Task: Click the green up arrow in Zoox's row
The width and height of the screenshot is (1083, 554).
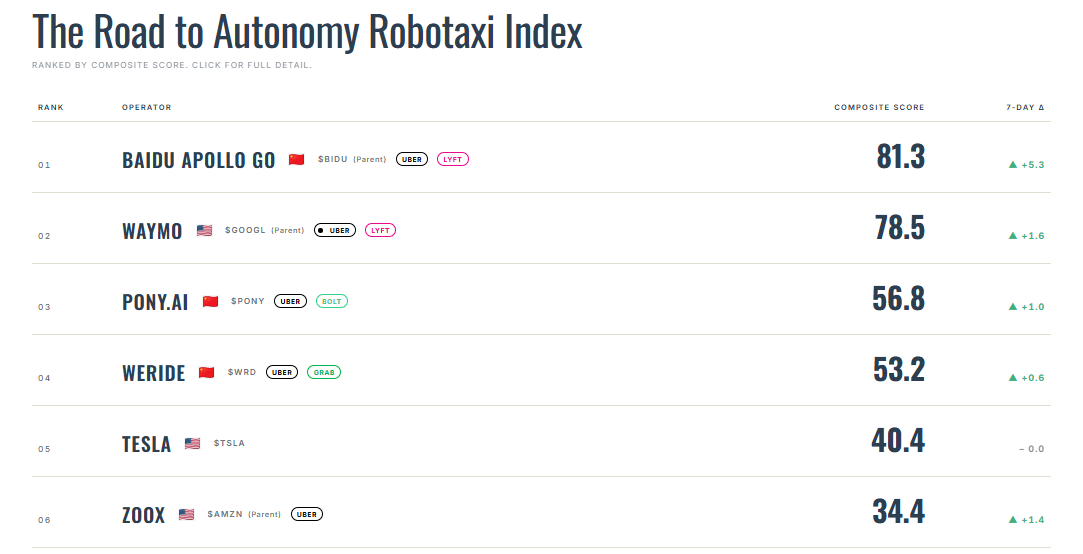Action: [1013, 519]
